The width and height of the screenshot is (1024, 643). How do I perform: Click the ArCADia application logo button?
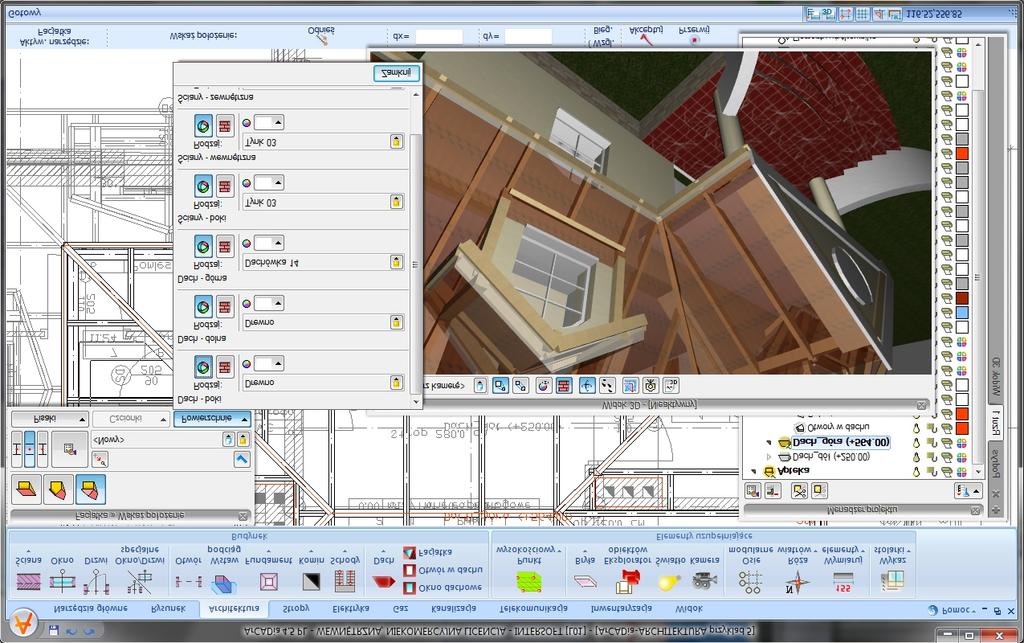click(23, 623)
